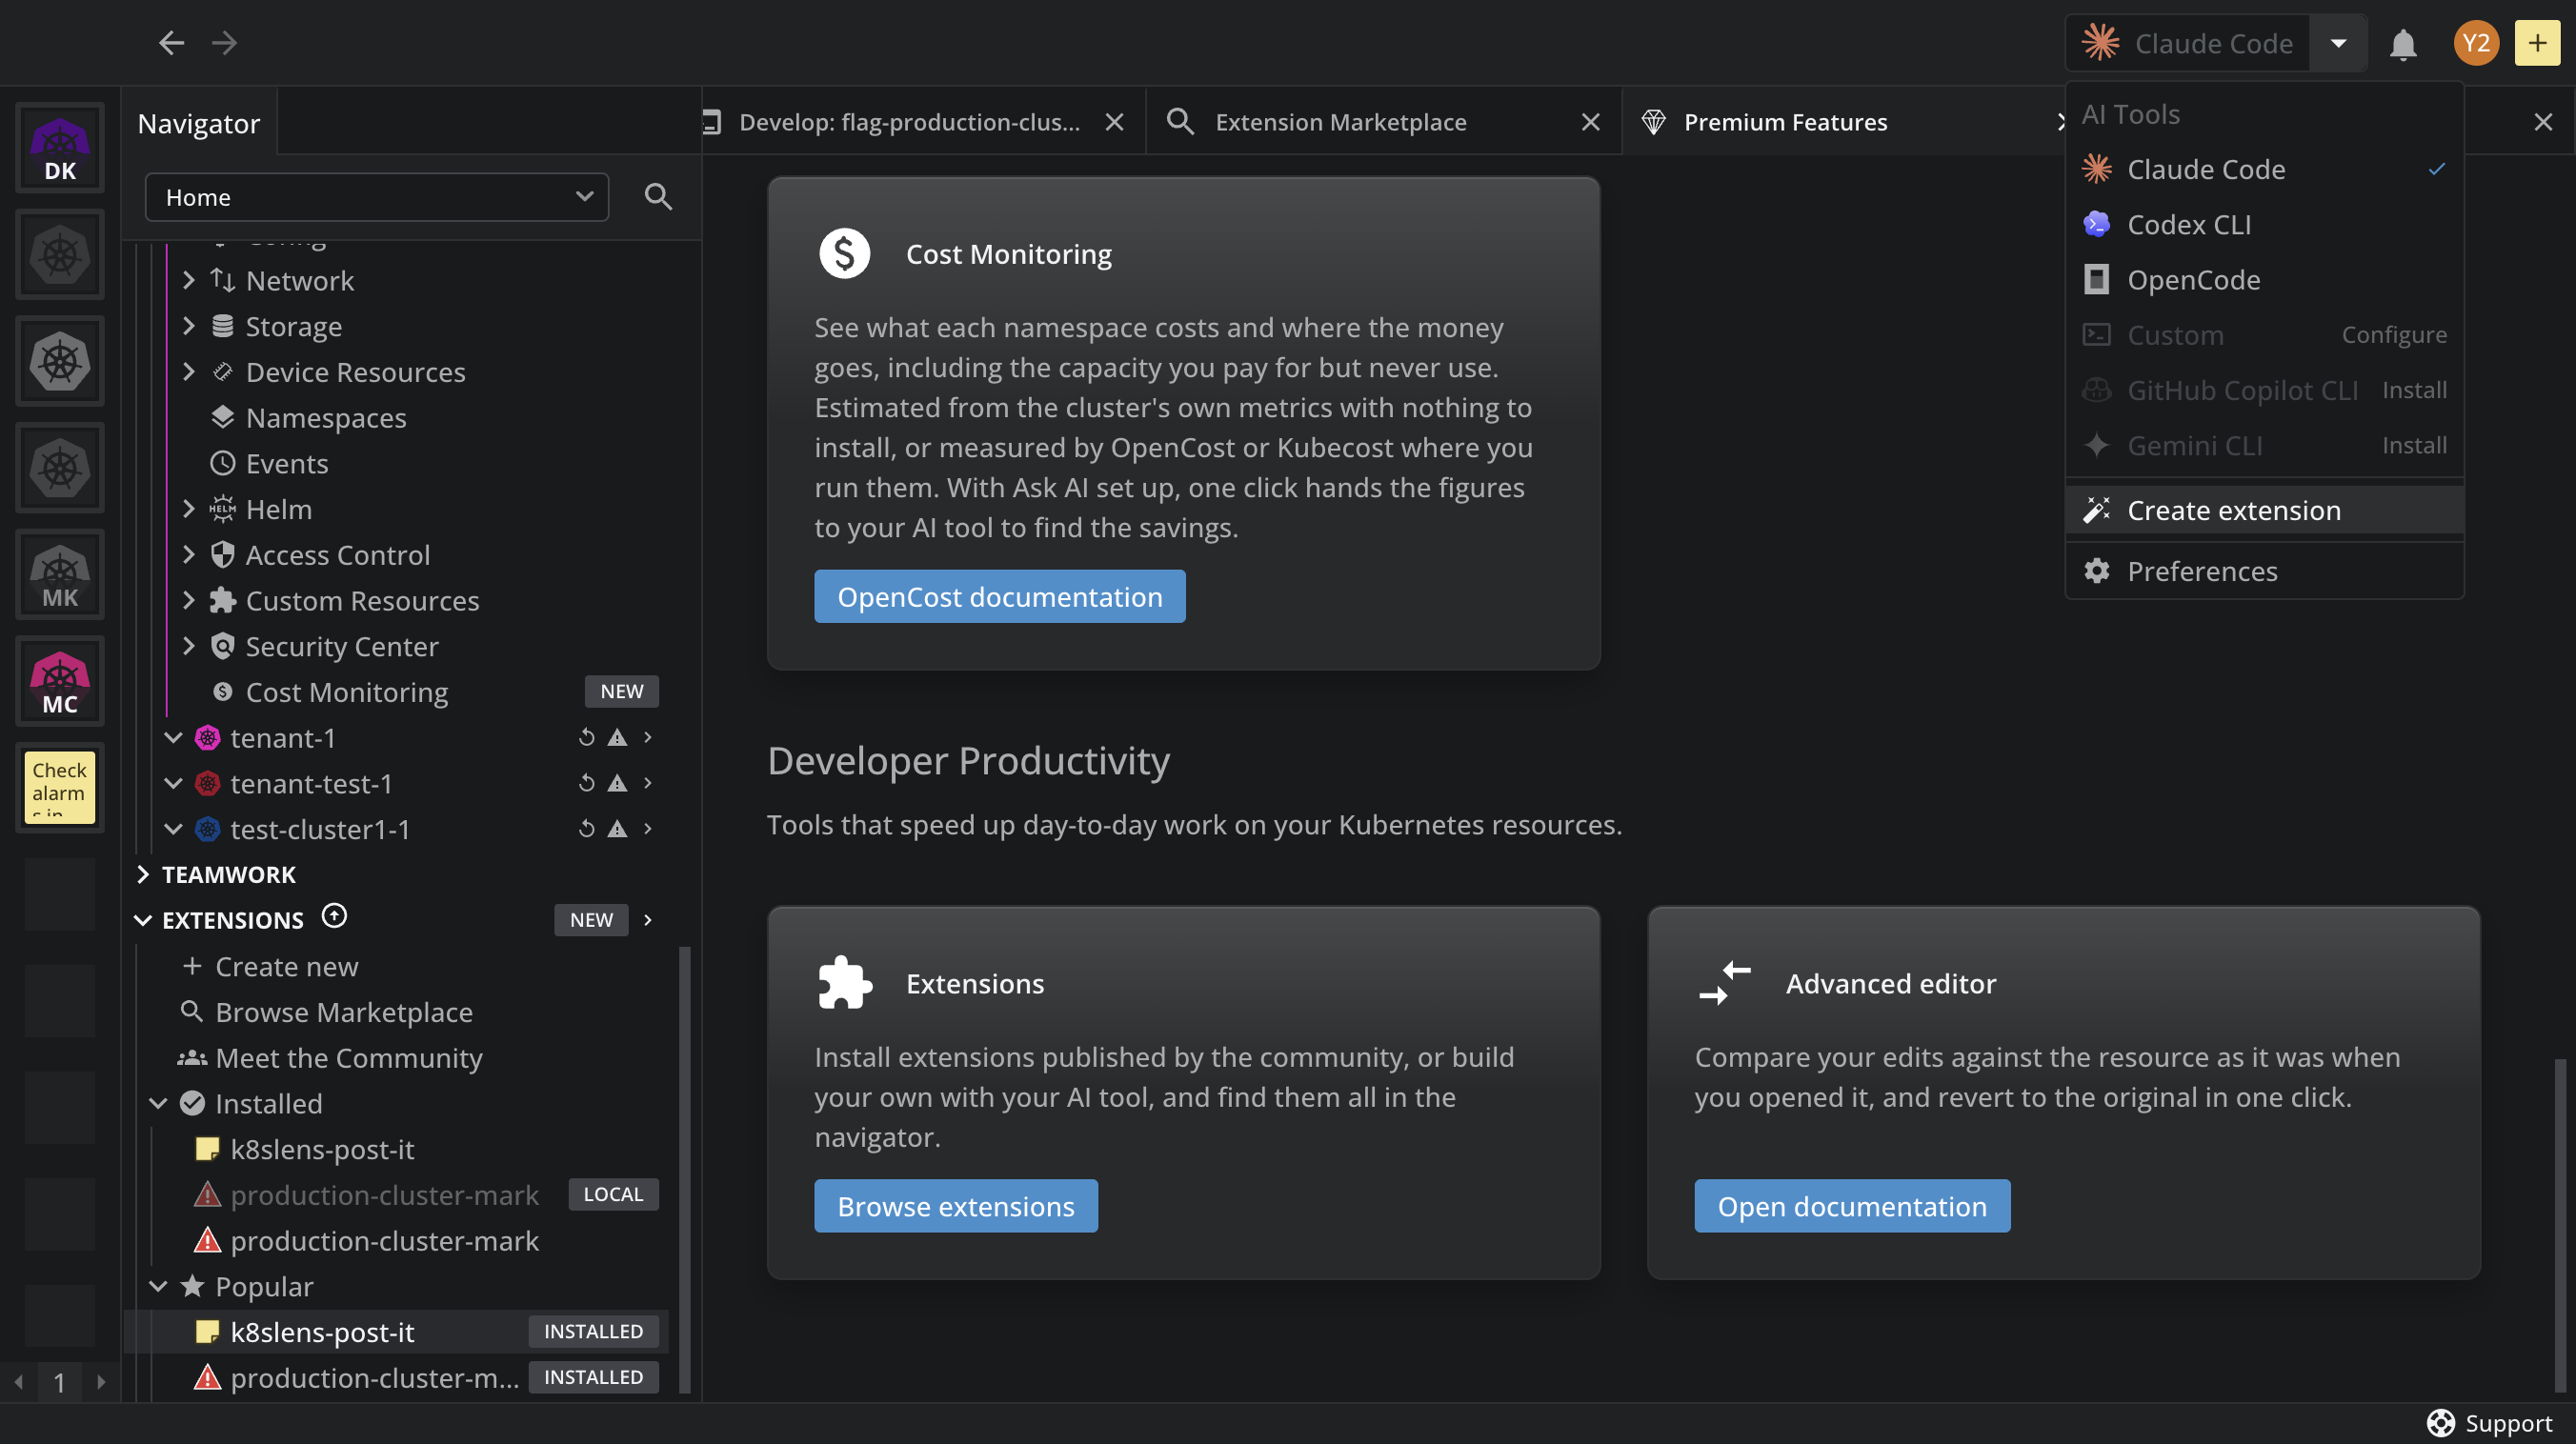Open the Home dropdown in Navigator

(377, 197)
